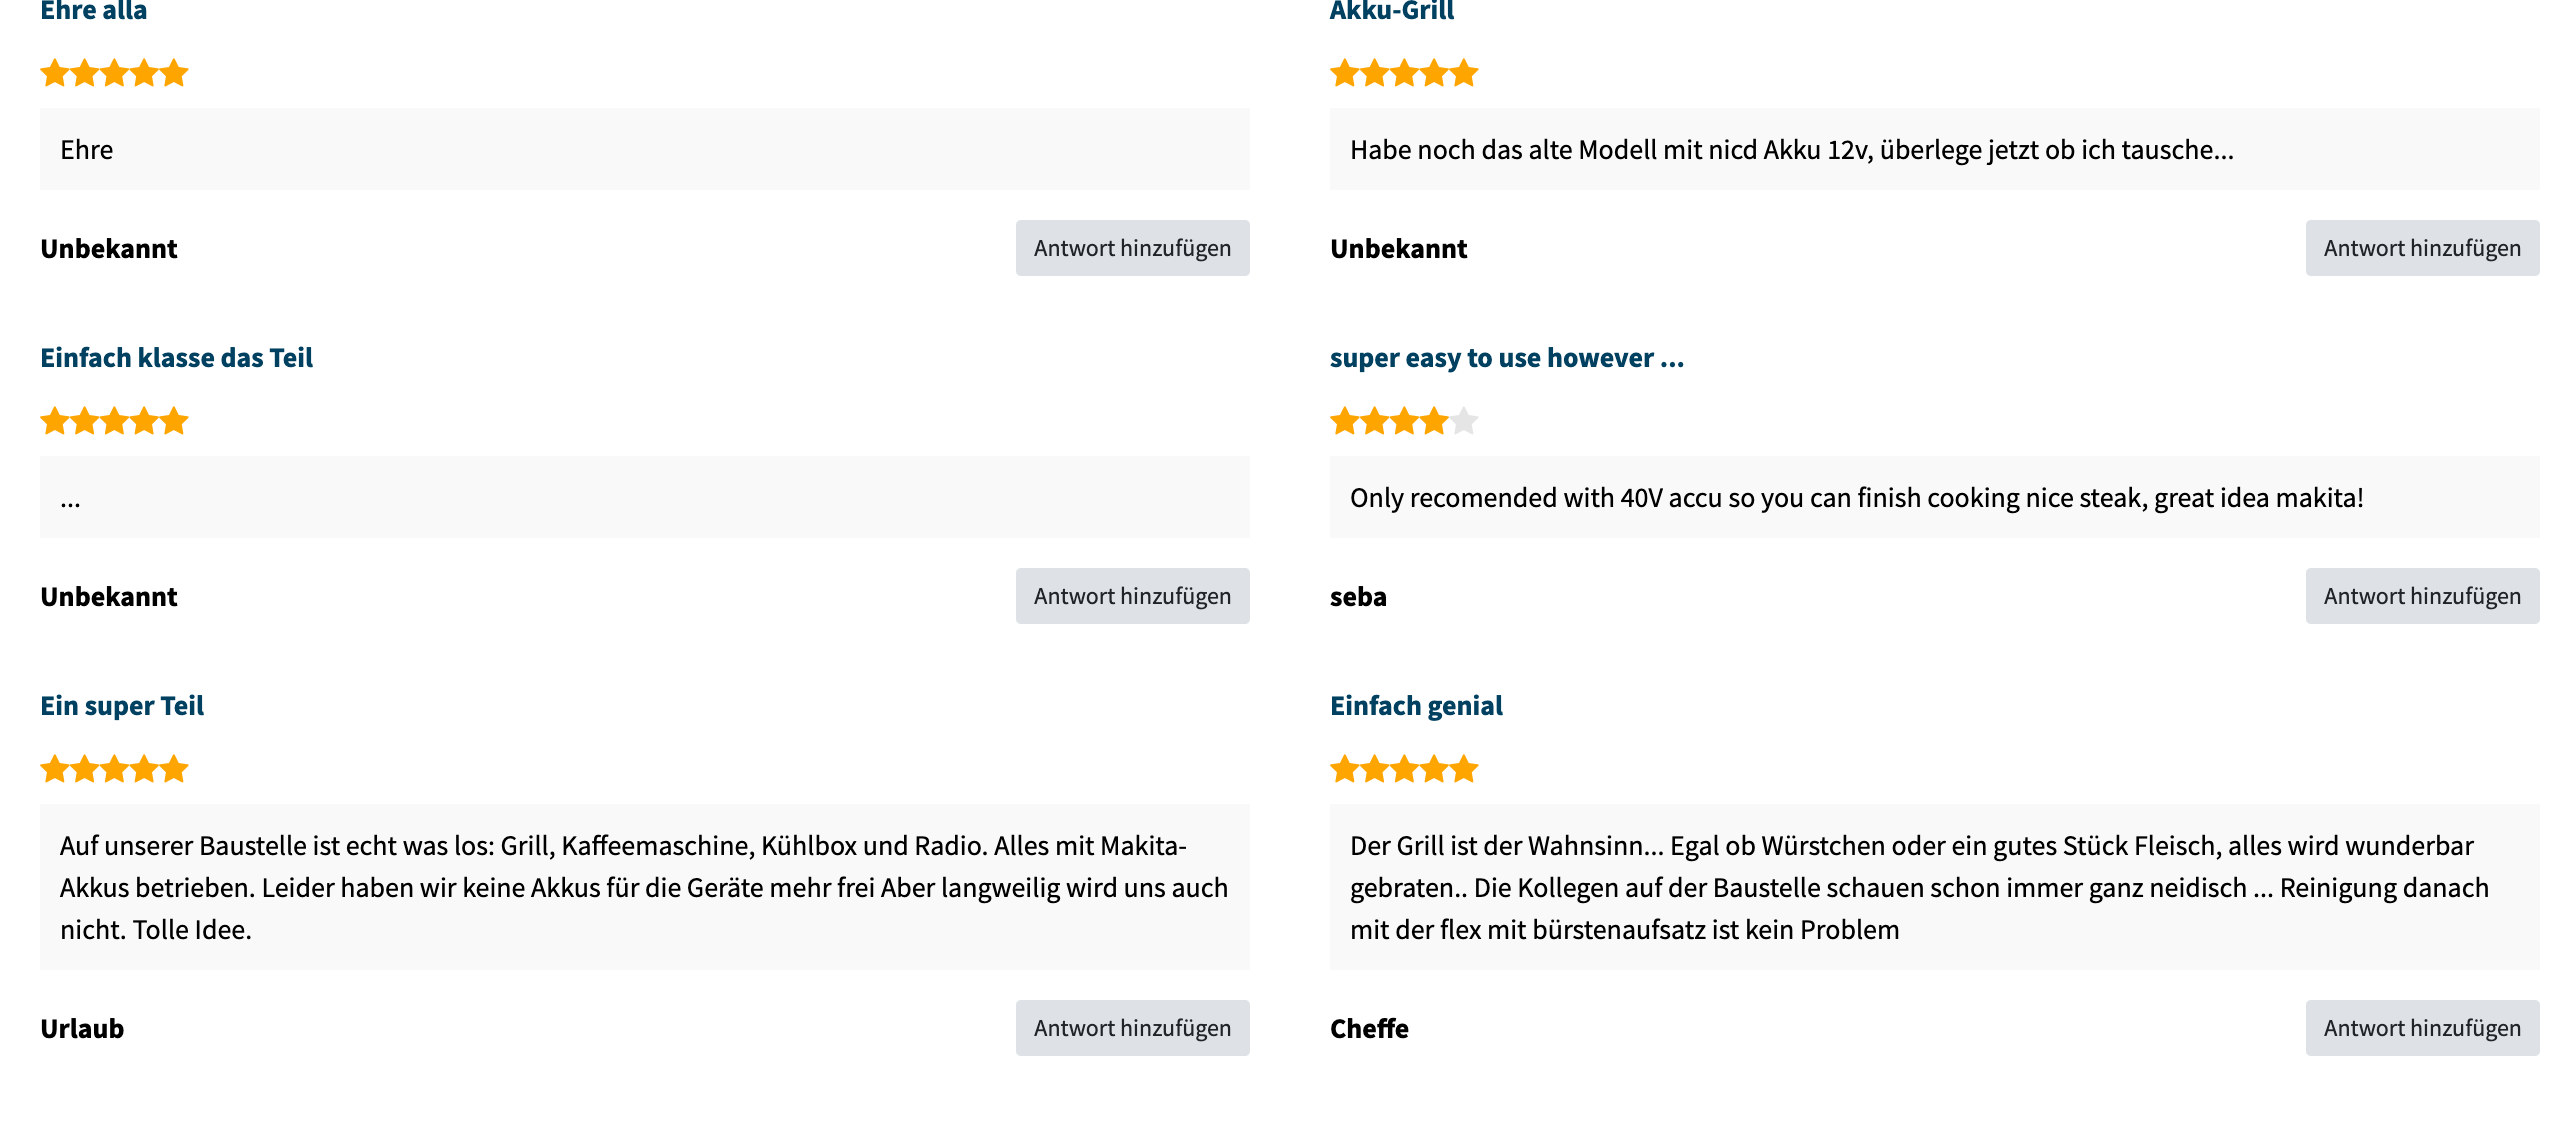
Task: Click the star rating under 'Ein super Teil'
Action: coord(114,769)
